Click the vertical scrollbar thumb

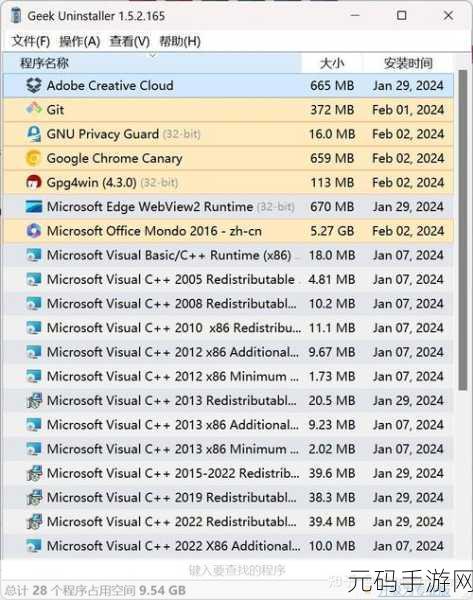pyautogui.click(x=463, y=230)
